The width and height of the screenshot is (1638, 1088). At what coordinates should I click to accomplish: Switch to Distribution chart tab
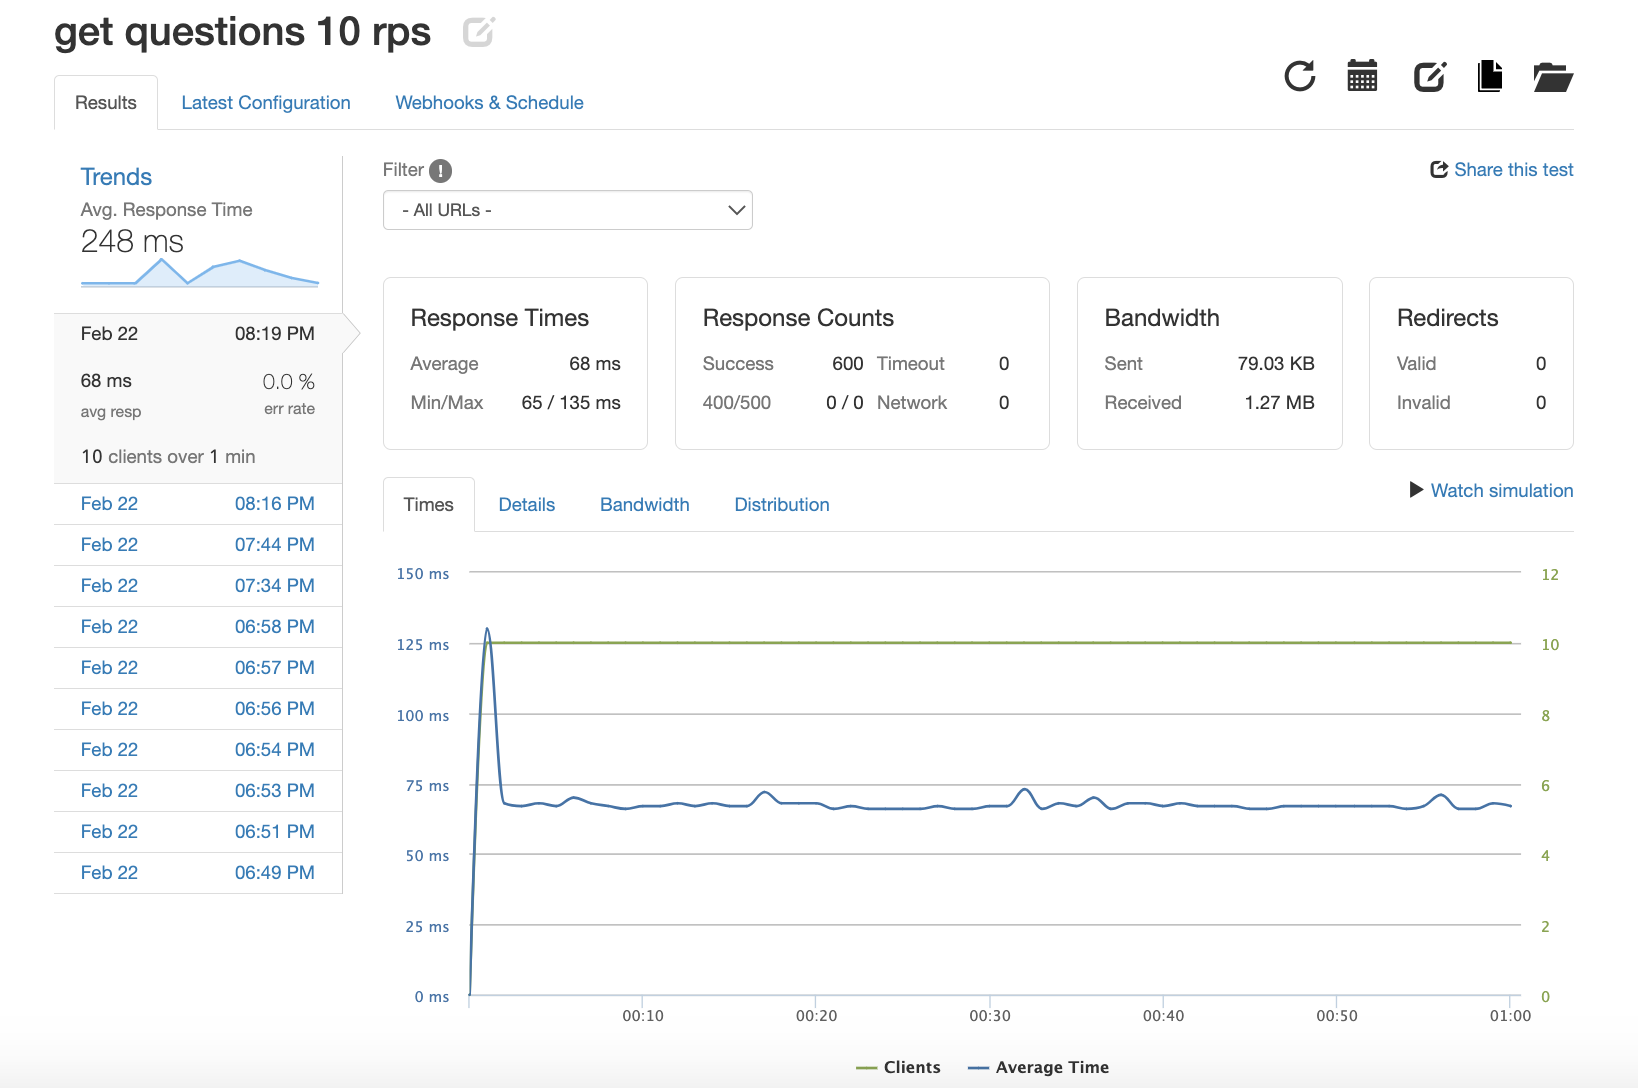pos(782,505)
